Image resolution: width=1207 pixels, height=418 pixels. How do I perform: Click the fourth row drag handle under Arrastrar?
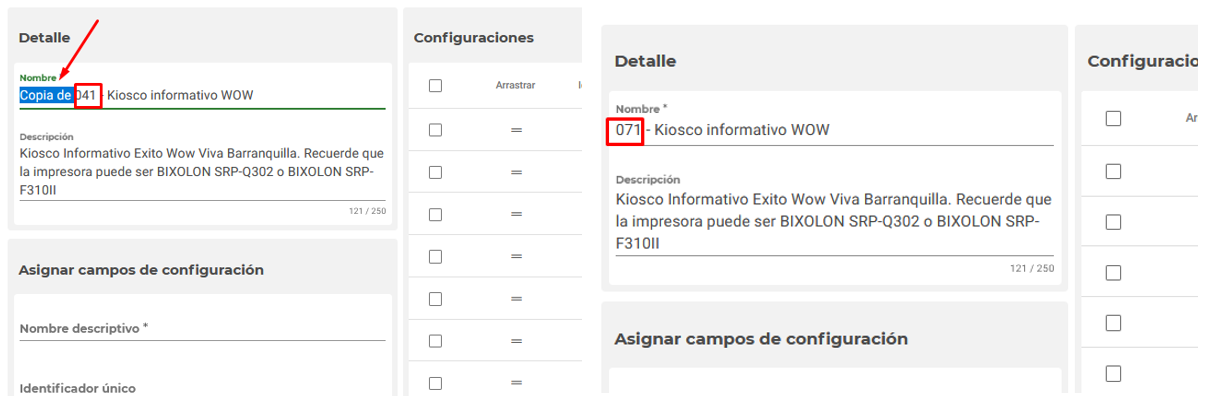coord(517,256)
